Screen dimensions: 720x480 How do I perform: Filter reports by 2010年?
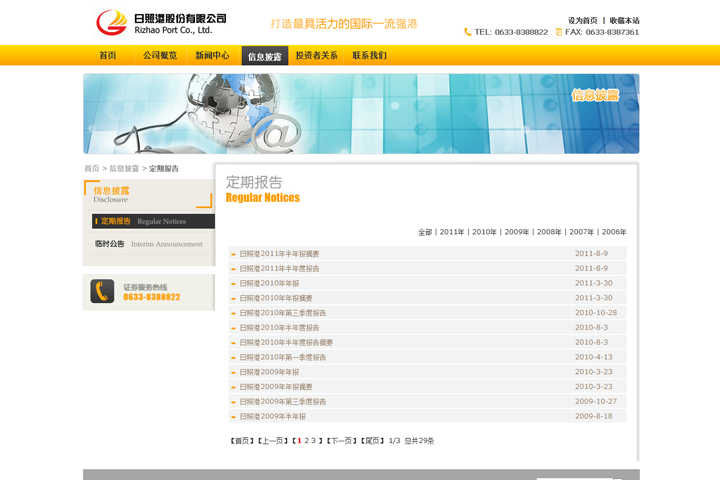[484, 232]
